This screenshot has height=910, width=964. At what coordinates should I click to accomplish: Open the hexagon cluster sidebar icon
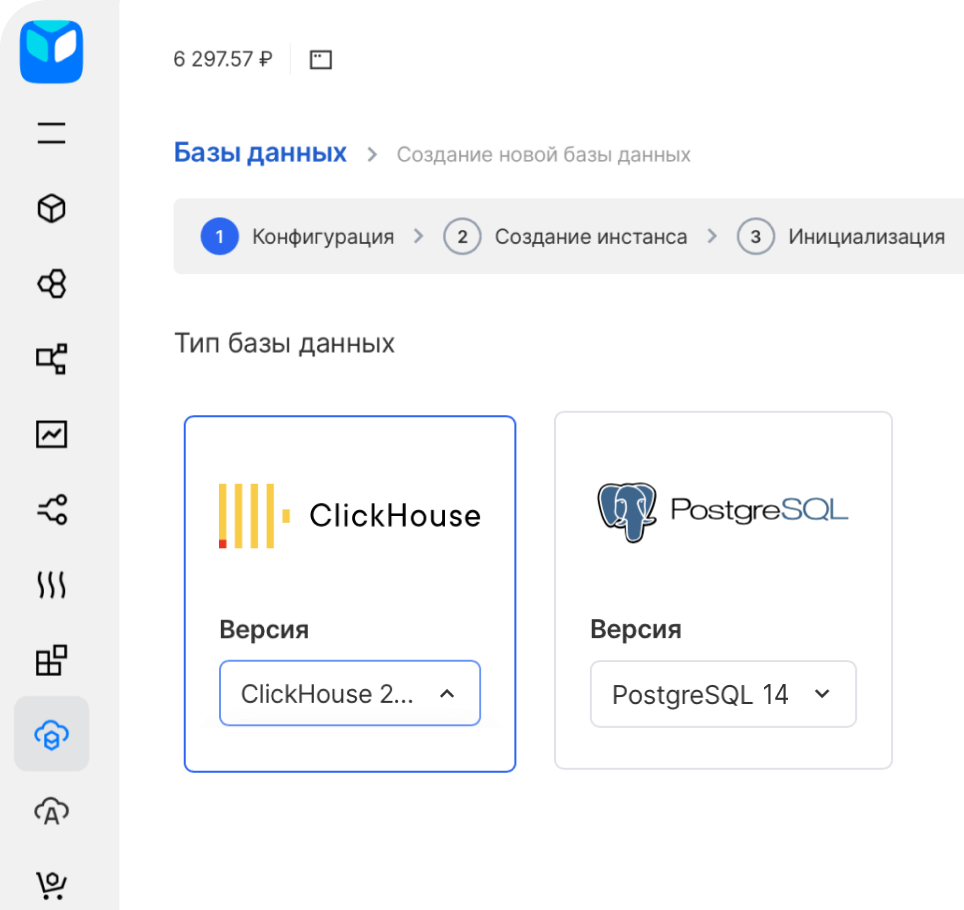[x=52, y=284]
